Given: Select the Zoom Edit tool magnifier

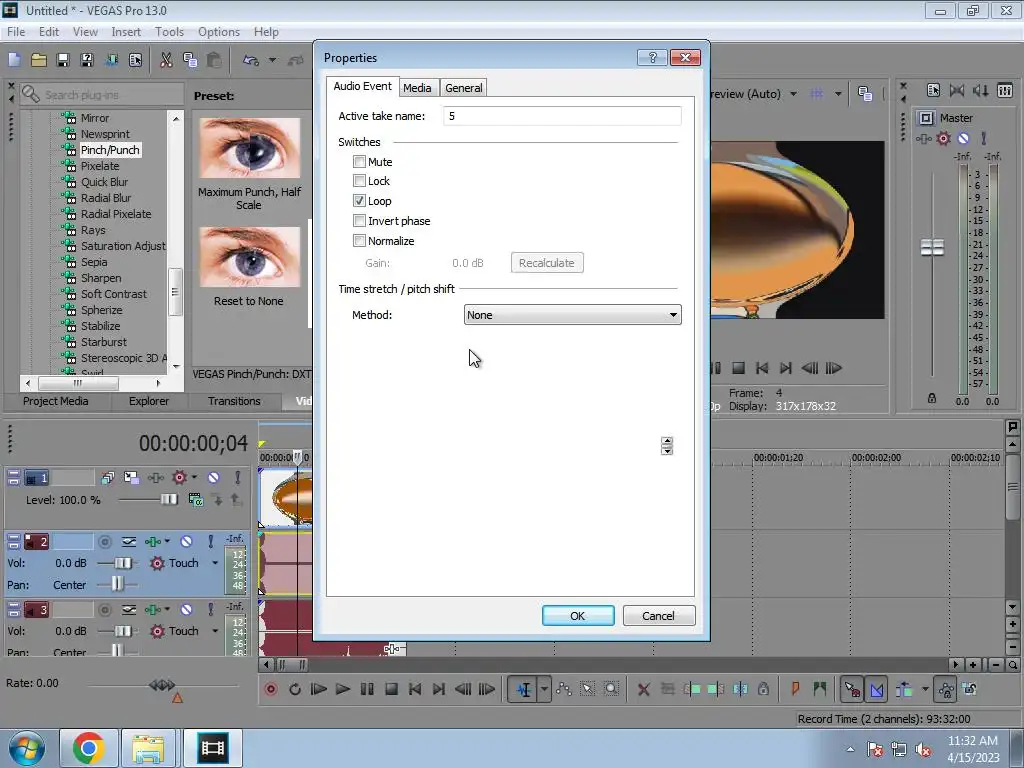Looking at the screenshot, I should click(611, 689).
